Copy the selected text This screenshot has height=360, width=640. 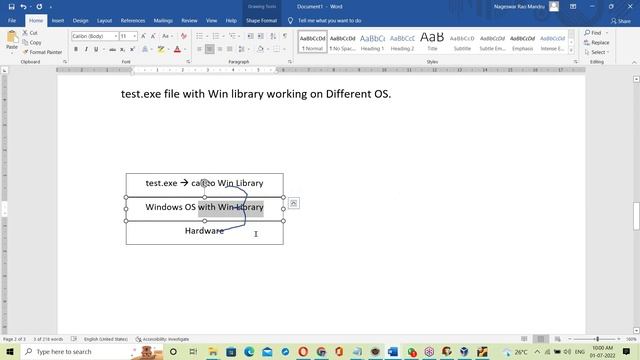pos(32,42)
